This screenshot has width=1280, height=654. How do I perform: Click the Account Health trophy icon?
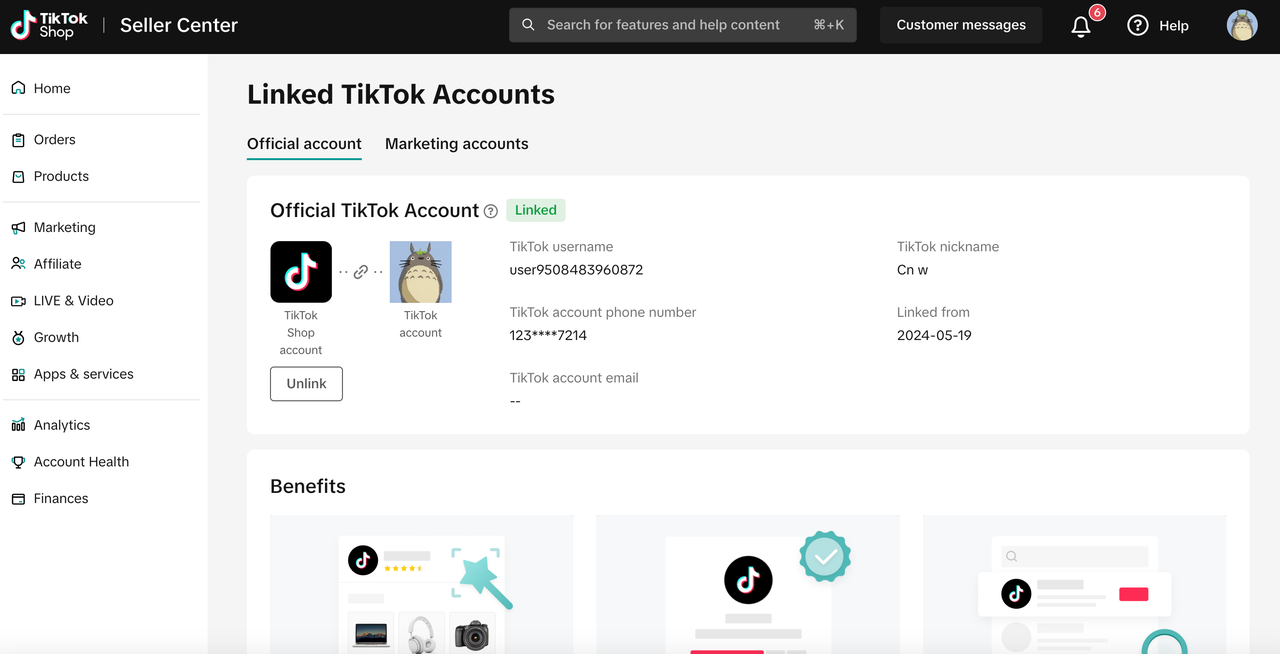coord(18,462)
